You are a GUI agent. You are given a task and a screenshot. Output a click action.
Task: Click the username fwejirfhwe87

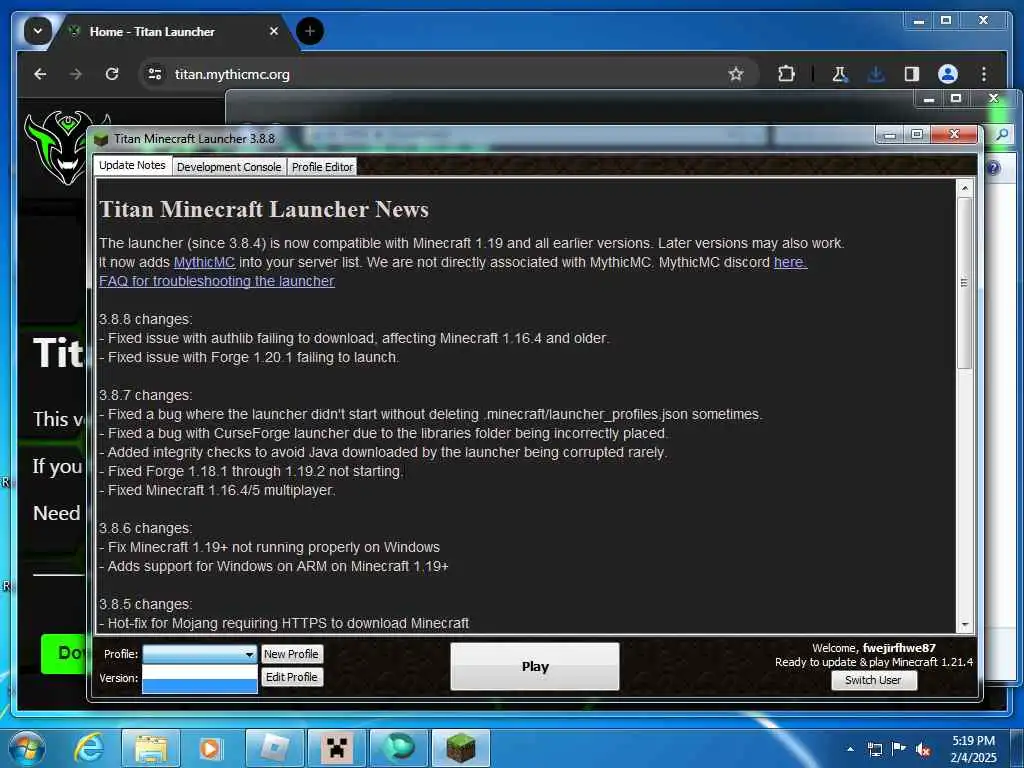[899, 648]
